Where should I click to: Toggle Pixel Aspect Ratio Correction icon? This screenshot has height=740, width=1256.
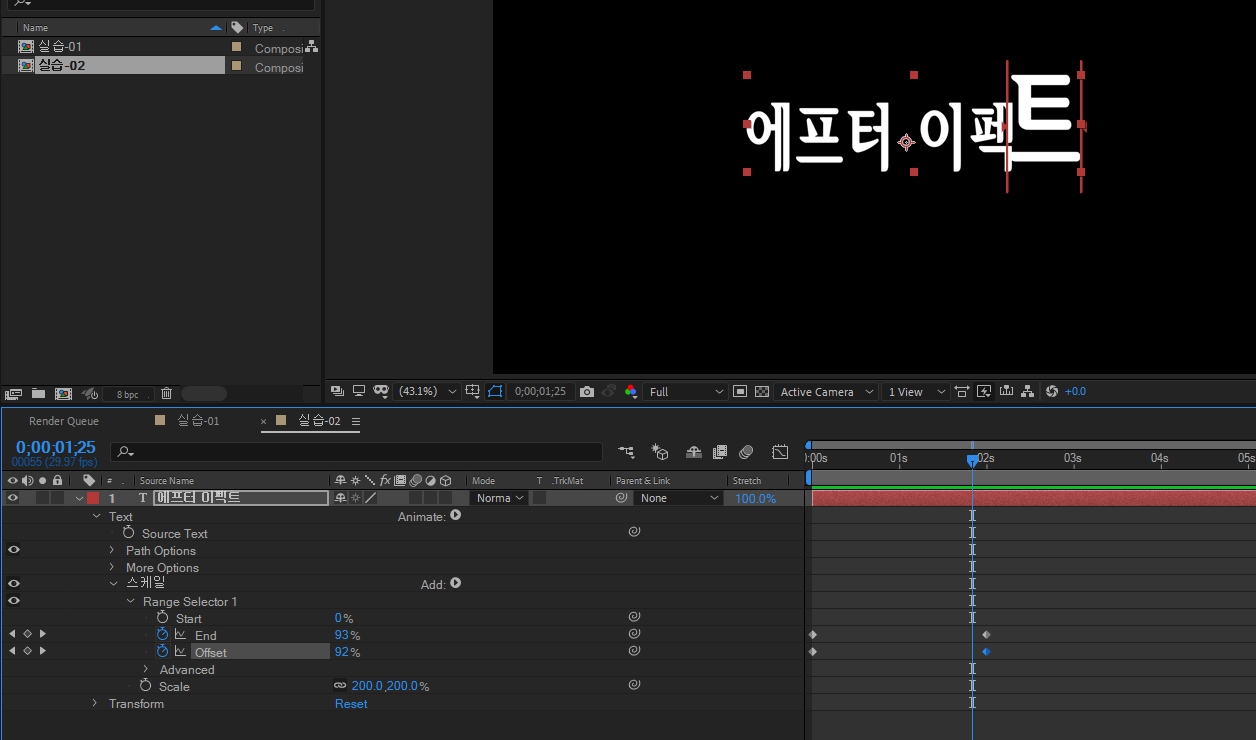(962, 391)
